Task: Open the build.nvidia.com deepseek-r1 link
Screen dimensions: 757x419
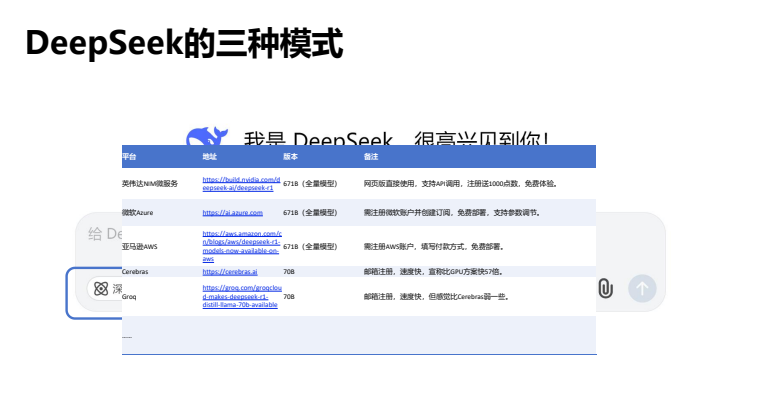Action: [x=241, y=183]
